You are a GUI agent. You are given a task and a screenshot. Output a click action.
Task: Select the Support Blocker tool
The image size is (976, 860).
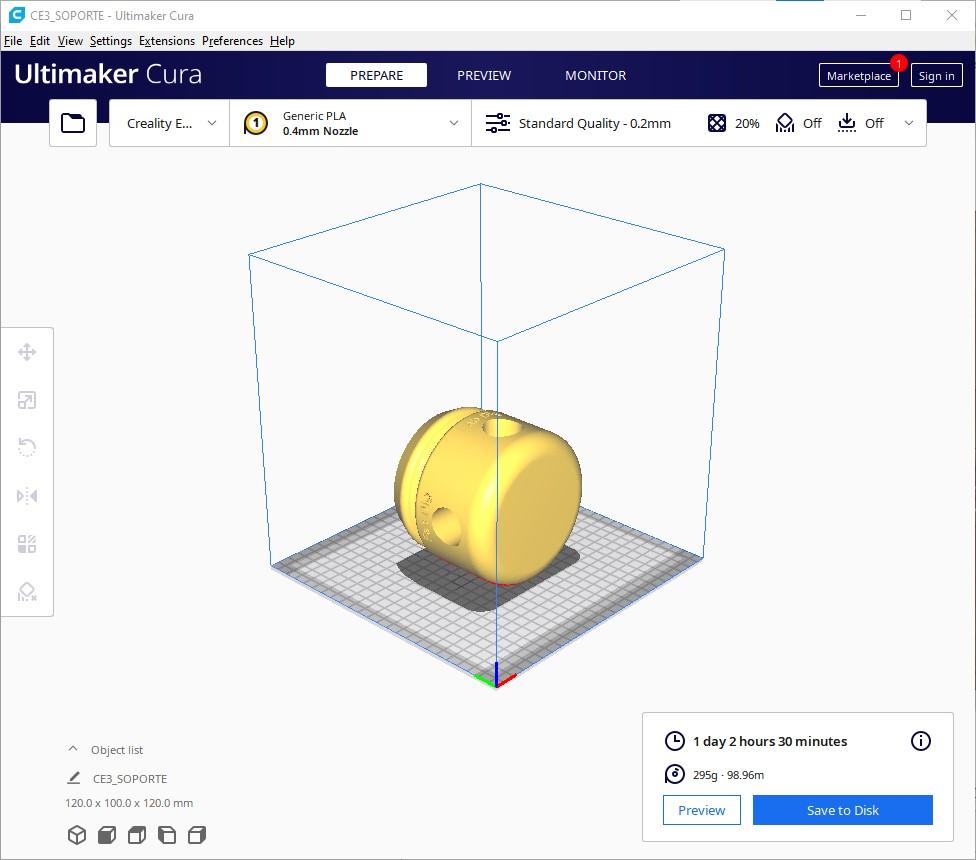click(x=27, y=592)
